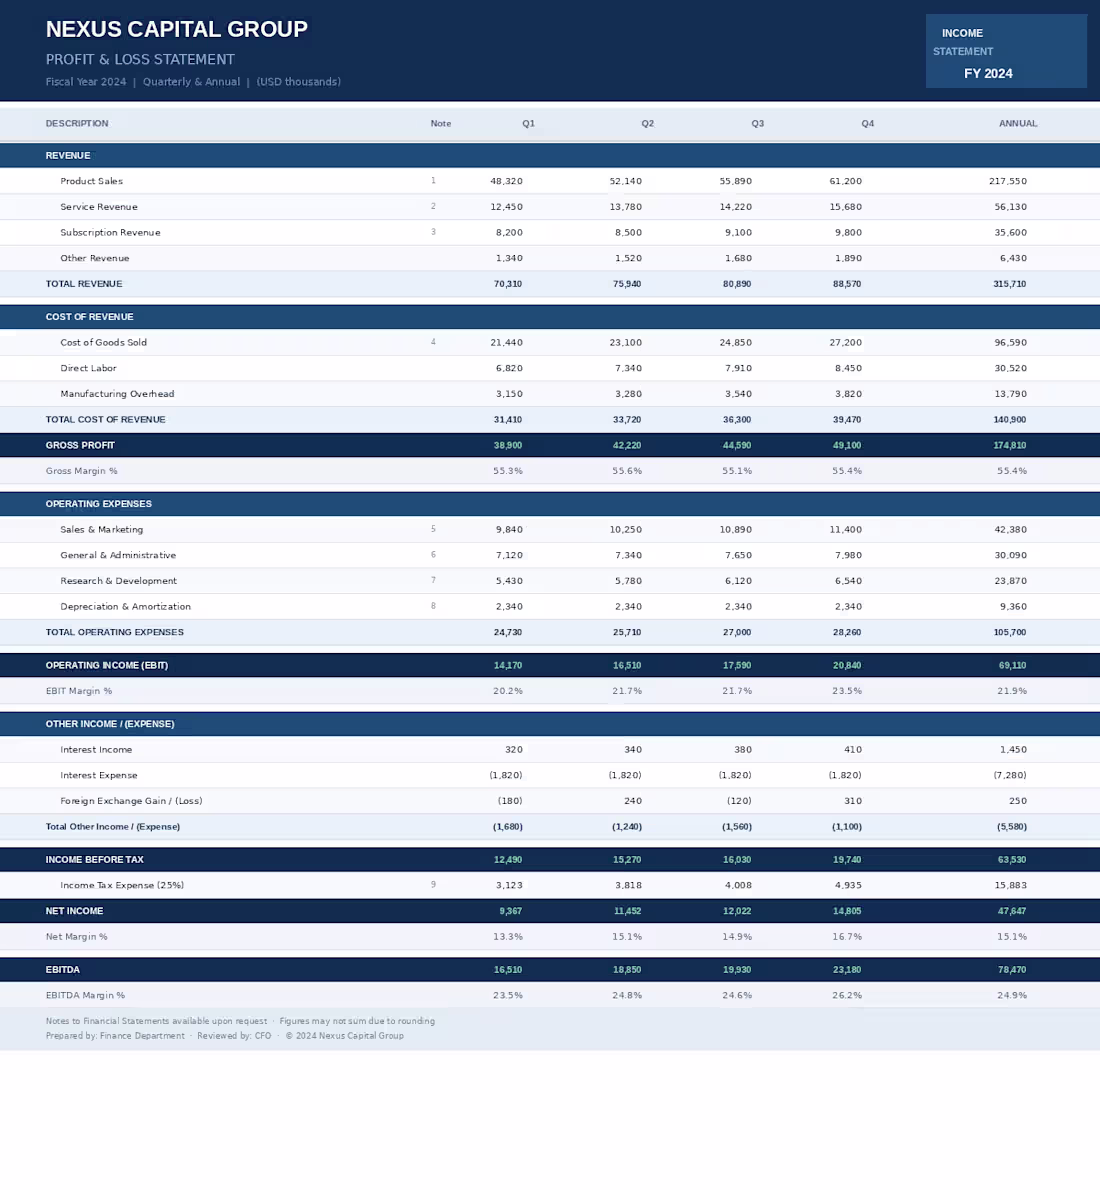The height and width of the screenshot is (1190, 1100).
Task: Click the © 2024 Nexus Capital Group footer
Action: pyautogui.click(x=345, y=1035)
